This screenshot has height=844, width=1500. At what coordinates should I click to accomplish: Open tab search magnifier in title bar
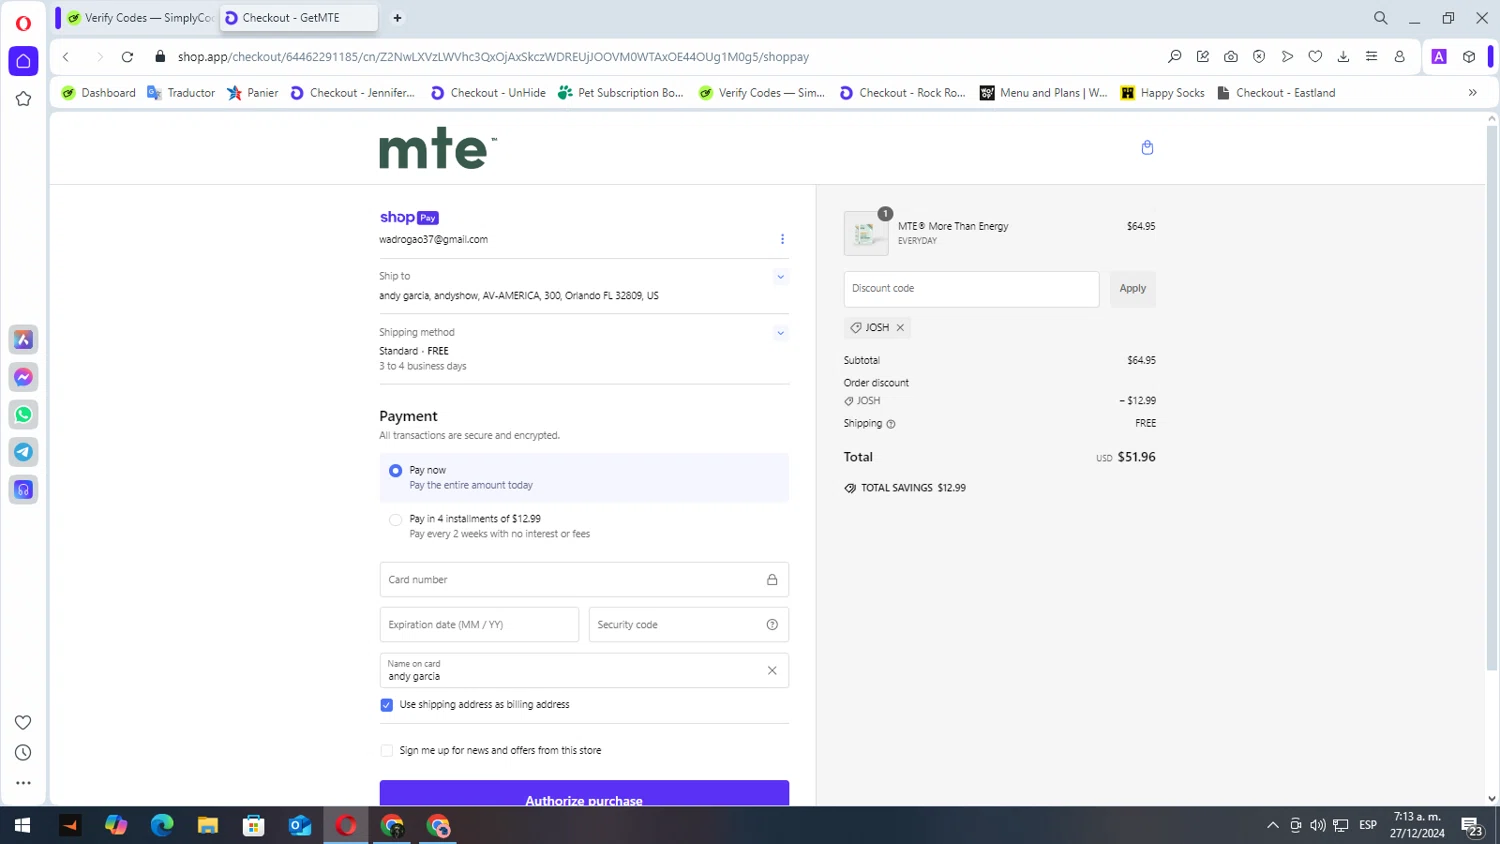click(1380, 18)
